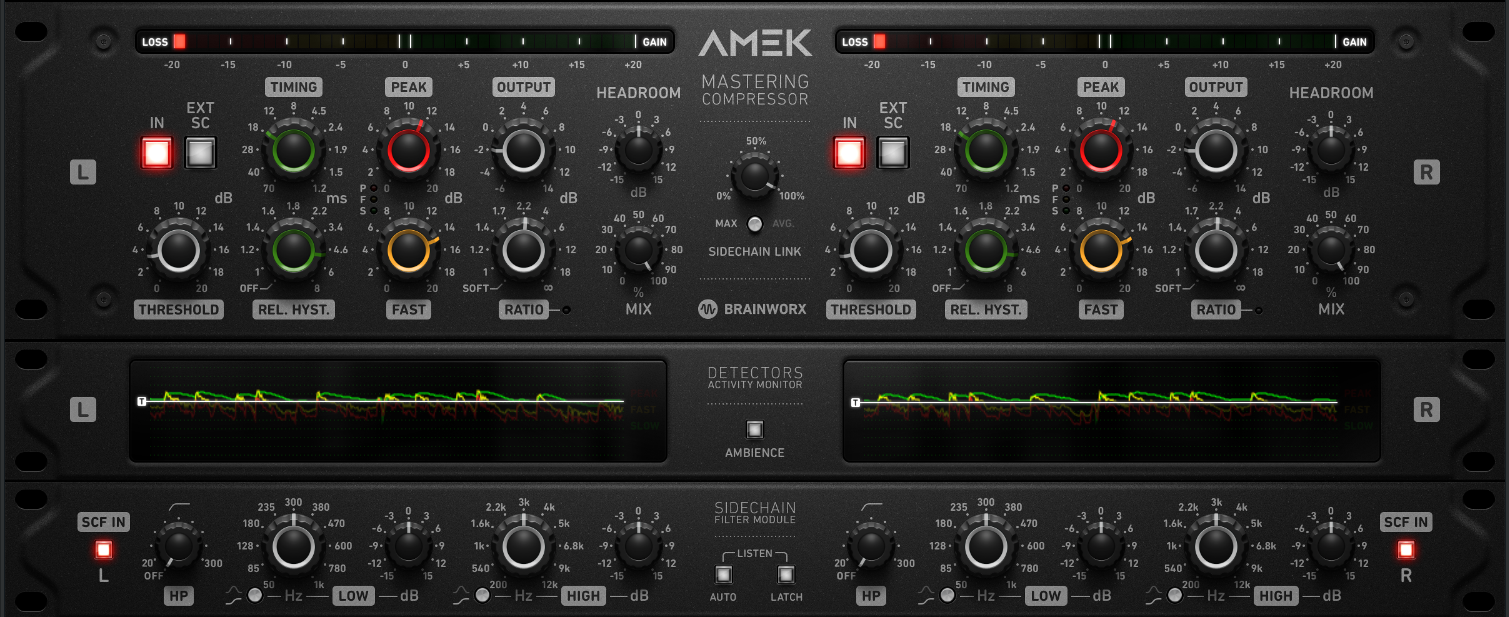Click the left channel TIMING knob
This screenshot has width=1509, height=617.
pos(293,151)
